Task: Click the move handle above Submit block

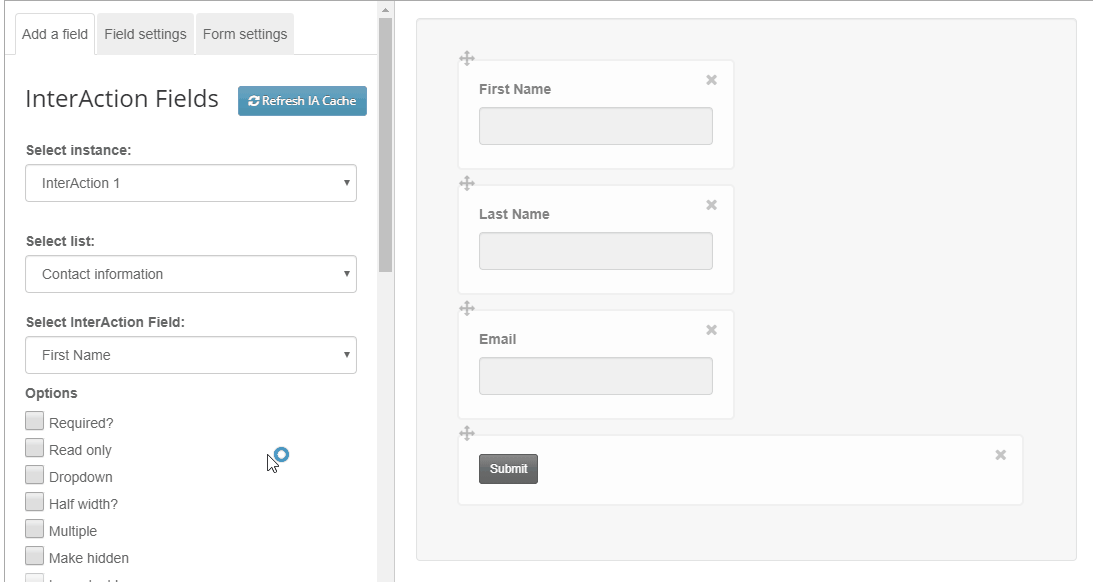Action: click(467, 433)
